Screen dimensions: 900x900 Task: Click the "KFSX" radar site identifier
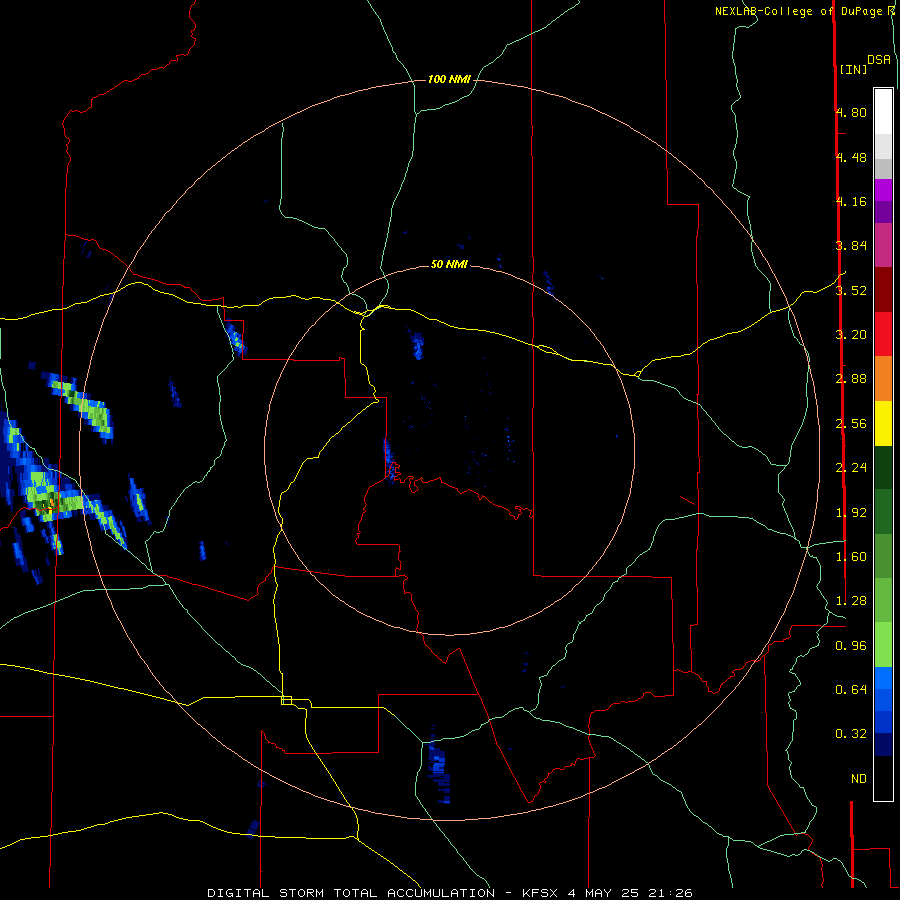click(x=540, y=893)
